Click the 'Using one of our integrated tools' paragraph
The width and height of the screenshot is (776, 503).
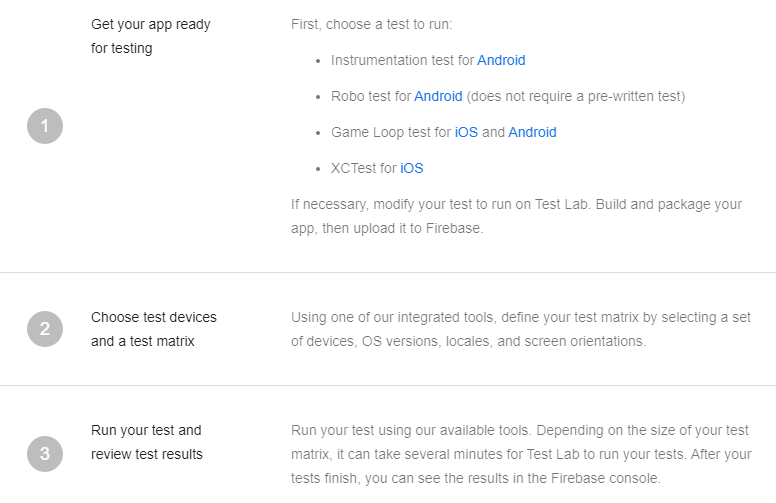[520, 329]
